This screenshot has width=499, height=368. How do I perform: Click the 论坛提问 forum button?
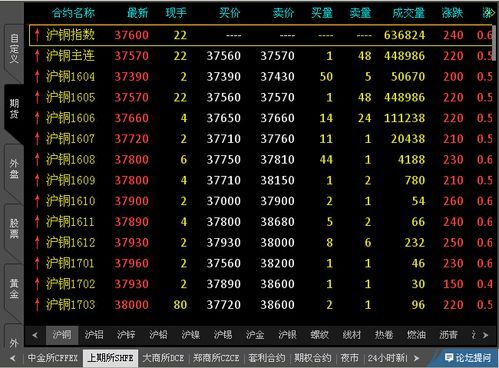tap(468, 358)
